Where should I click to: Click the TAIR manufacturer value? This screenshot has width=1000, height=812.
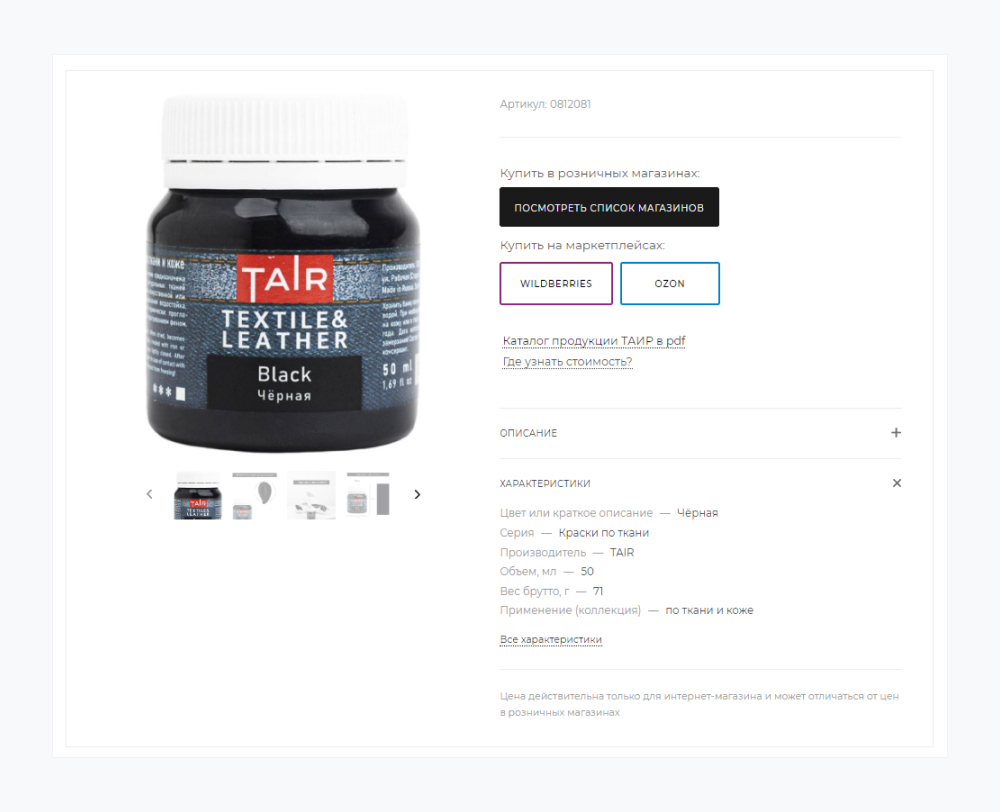(x=622, y=552)
